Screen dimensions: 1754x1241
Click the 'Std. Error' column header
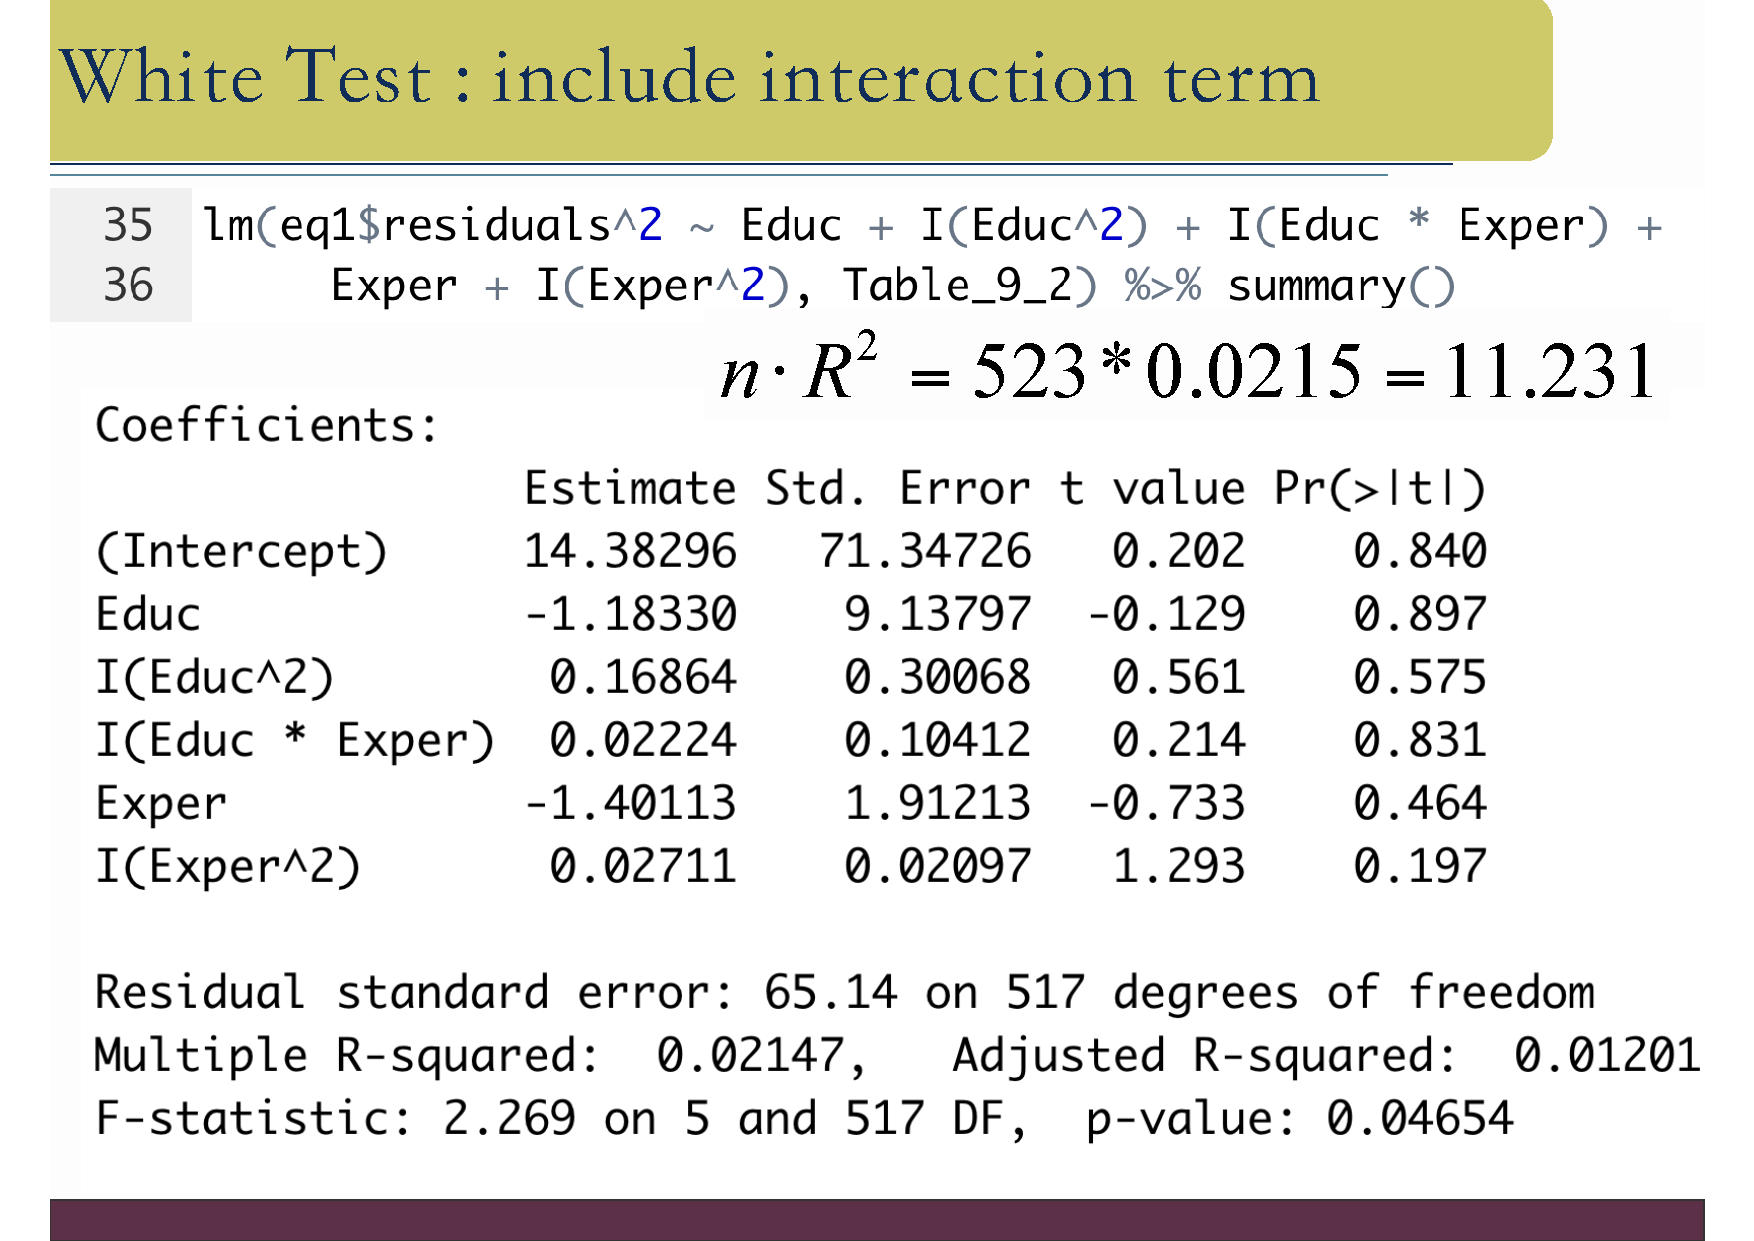pos(897,489)
